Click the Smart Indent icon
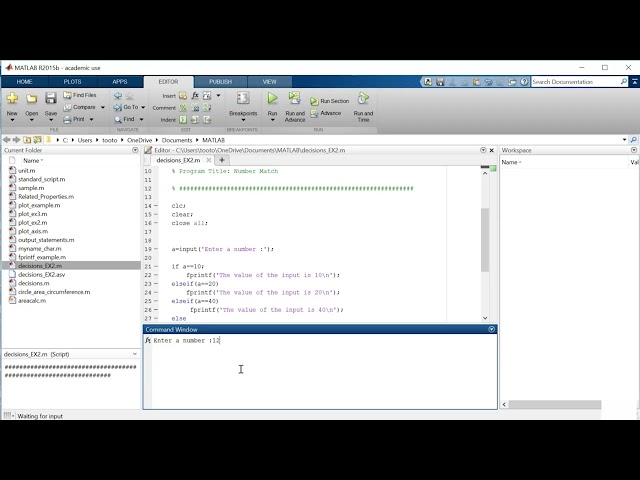This screenshot has width=640, height=480. pos(183,120)
